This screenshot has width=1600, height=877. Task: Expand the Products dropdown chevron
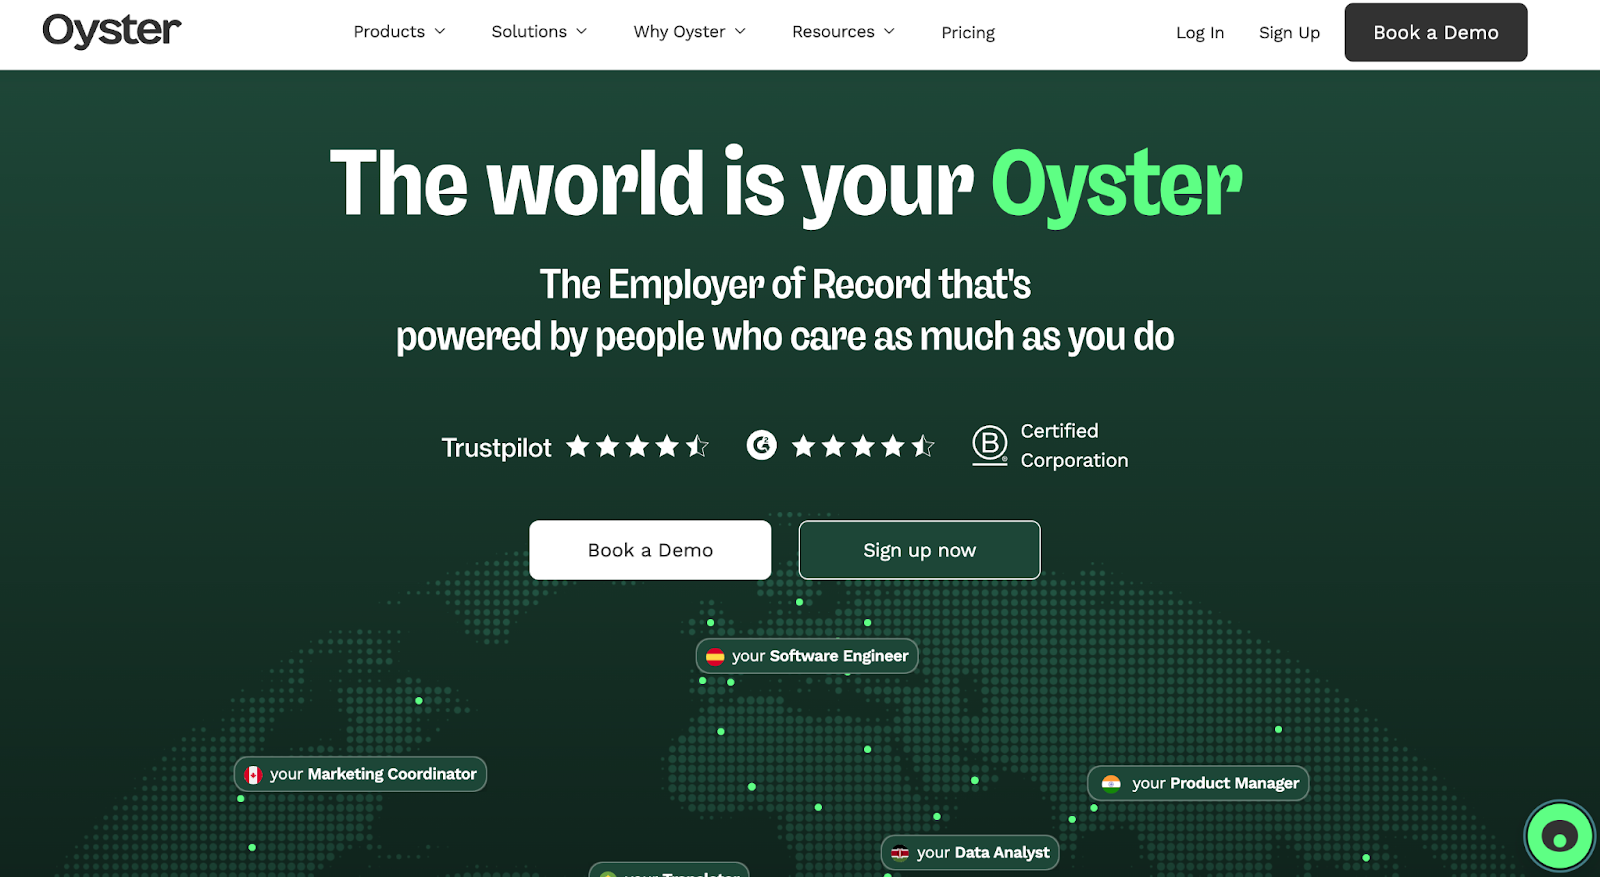tap(439, 32)
